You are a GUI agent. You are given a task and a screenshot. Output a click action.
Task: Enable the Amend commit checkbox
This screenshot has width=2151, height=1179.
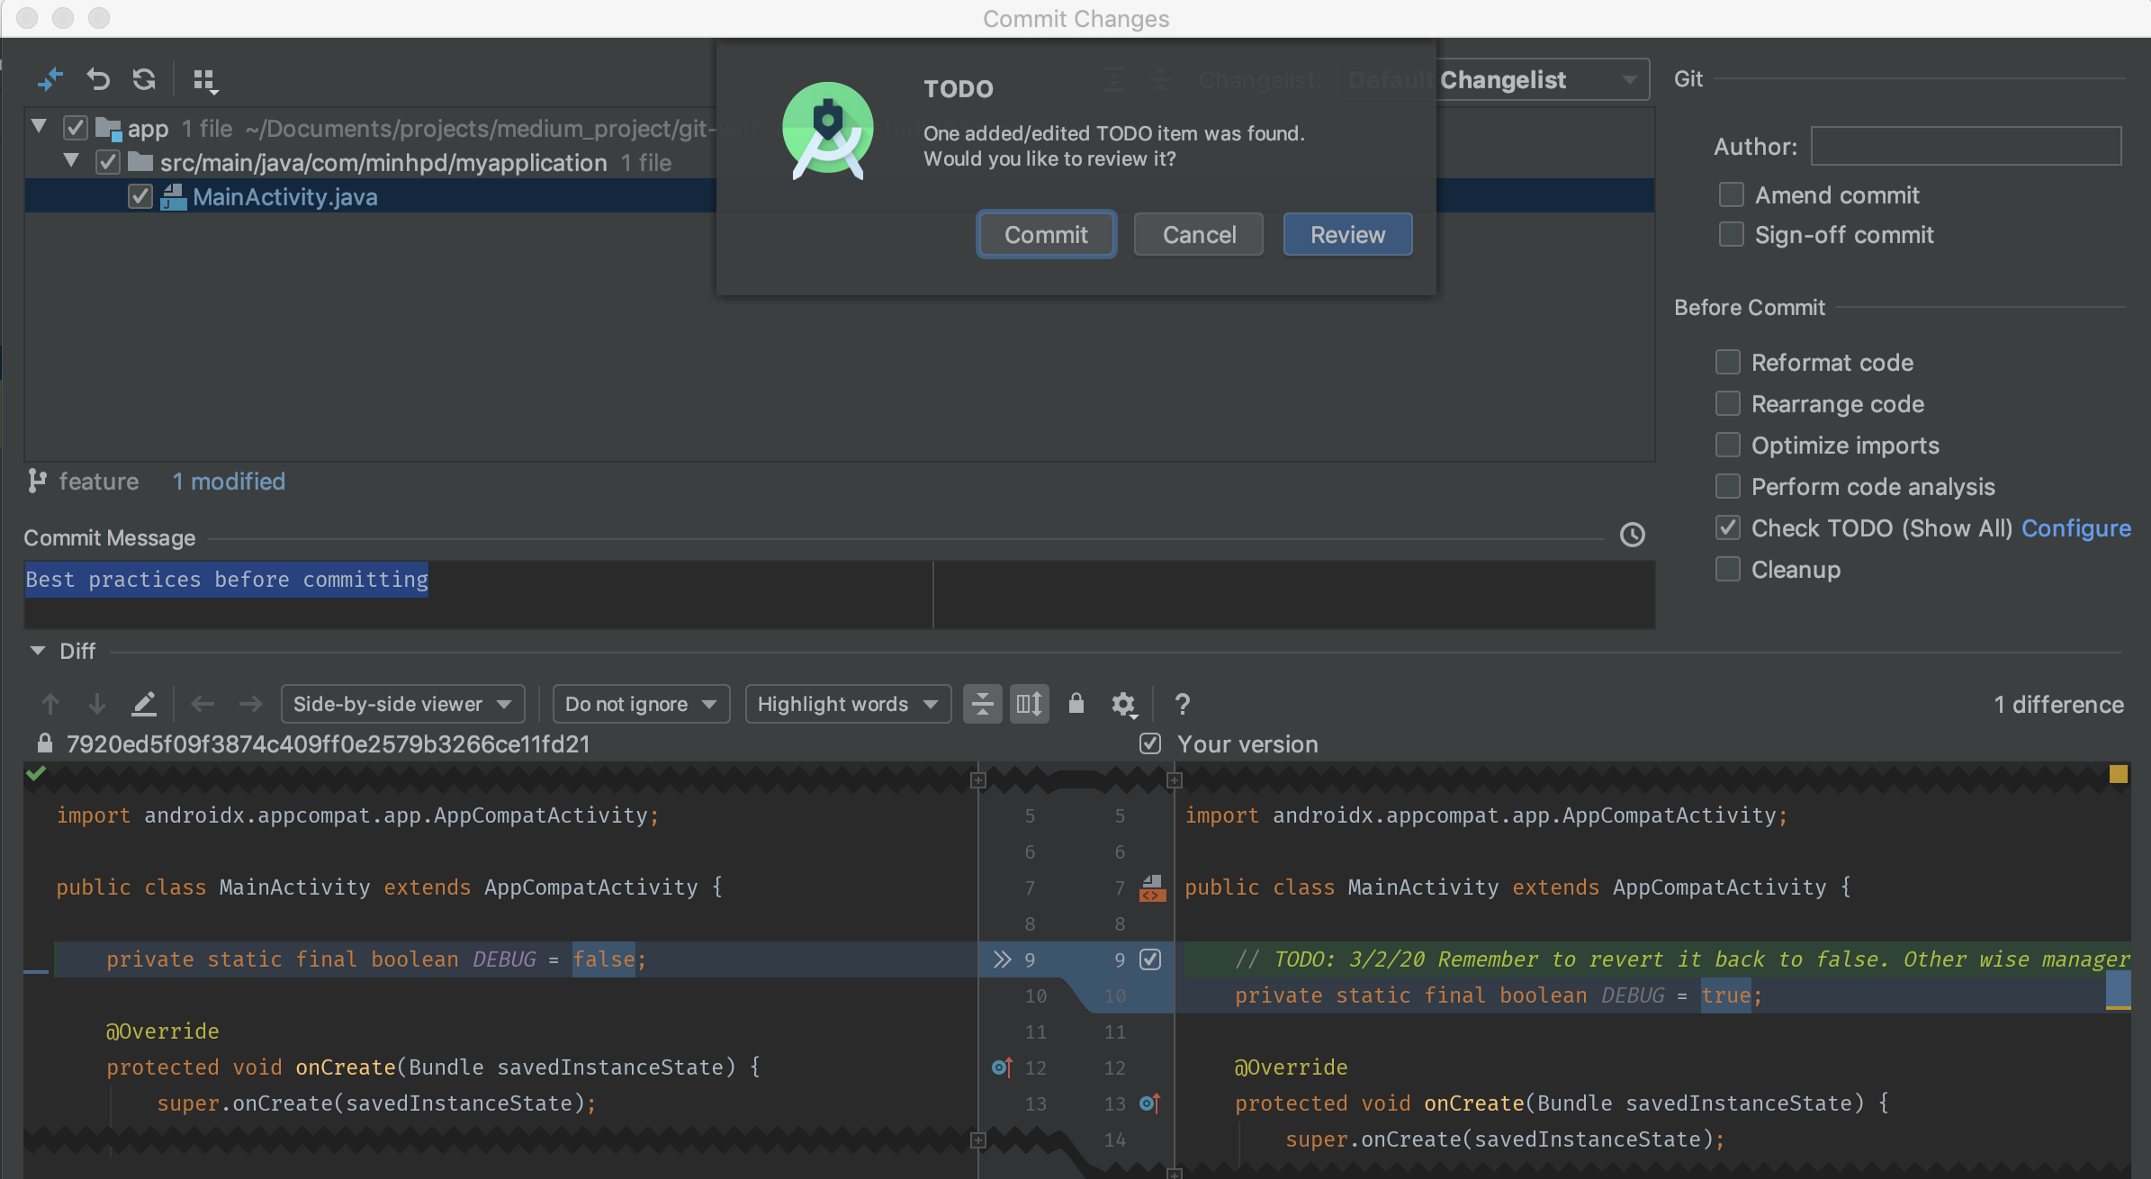(1731, 195)
